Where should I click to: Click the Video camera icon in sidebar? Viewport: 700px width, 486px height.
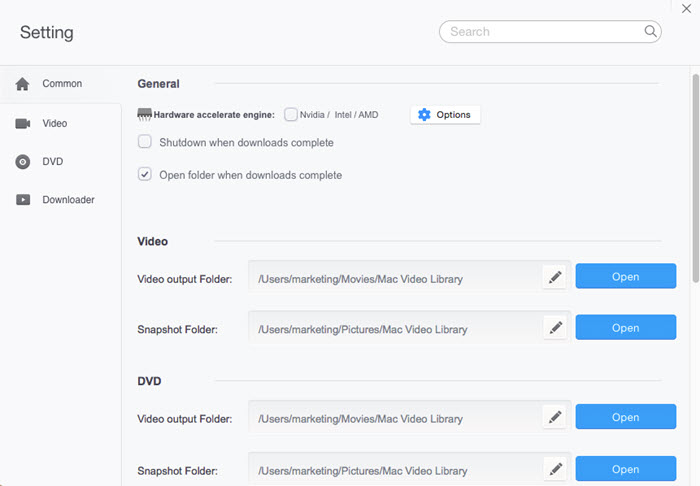22,123
